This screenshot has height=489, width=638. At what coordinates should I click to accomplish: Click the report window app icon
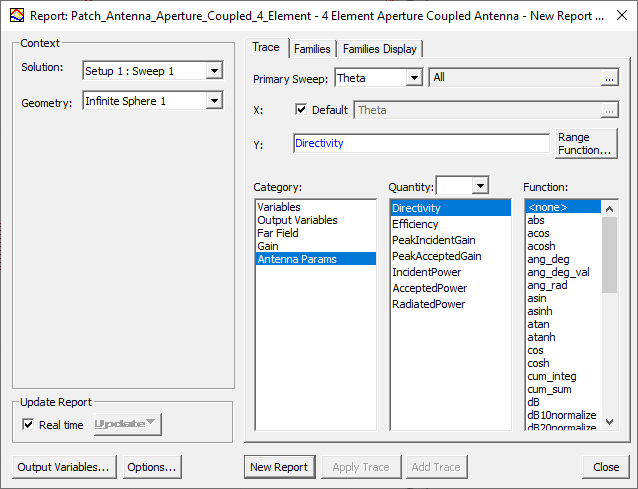(x=17, y=15)
